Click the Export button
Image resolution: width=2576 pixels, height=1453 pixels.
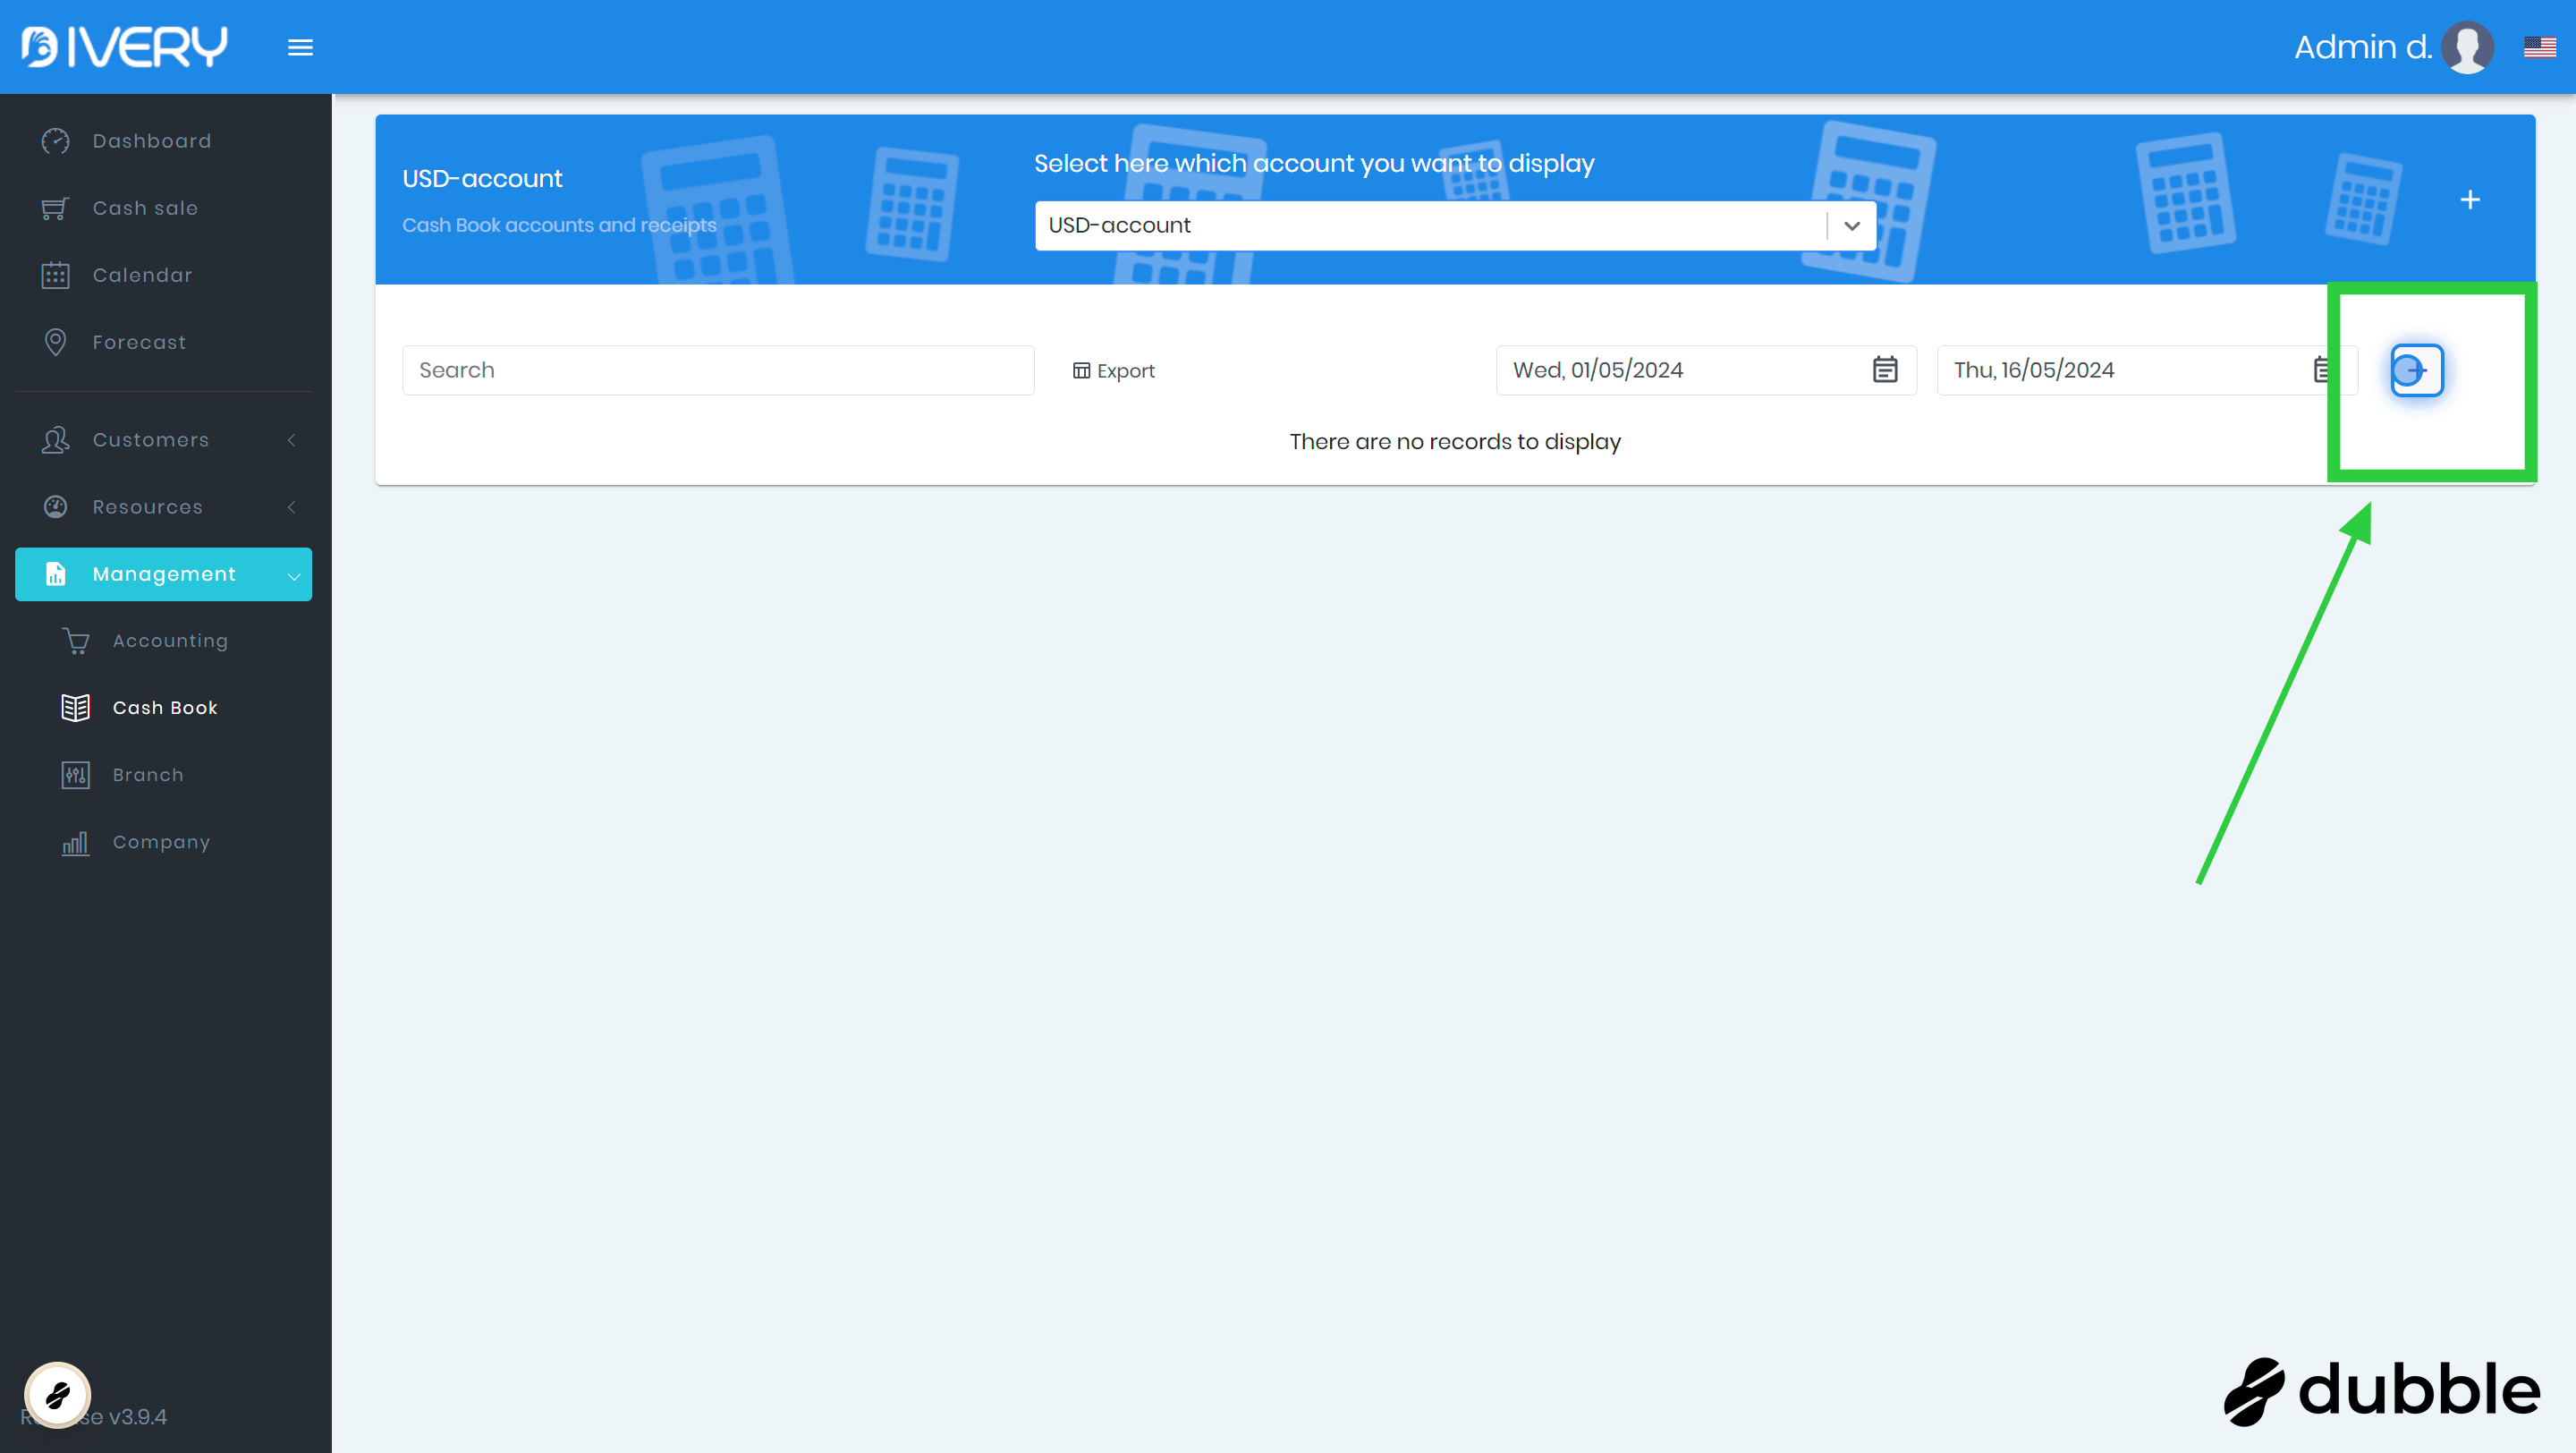click(1113, 371)
